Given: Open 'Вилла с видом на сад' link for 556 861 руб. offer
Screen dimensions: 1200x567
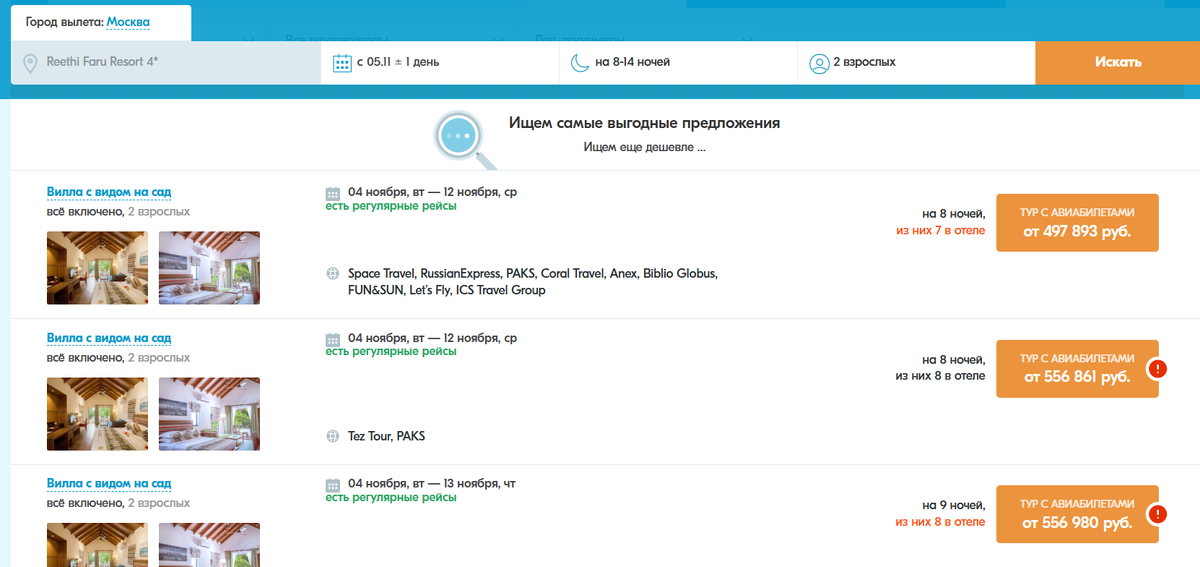Looking at the screenshot, I should pos(109,339).
